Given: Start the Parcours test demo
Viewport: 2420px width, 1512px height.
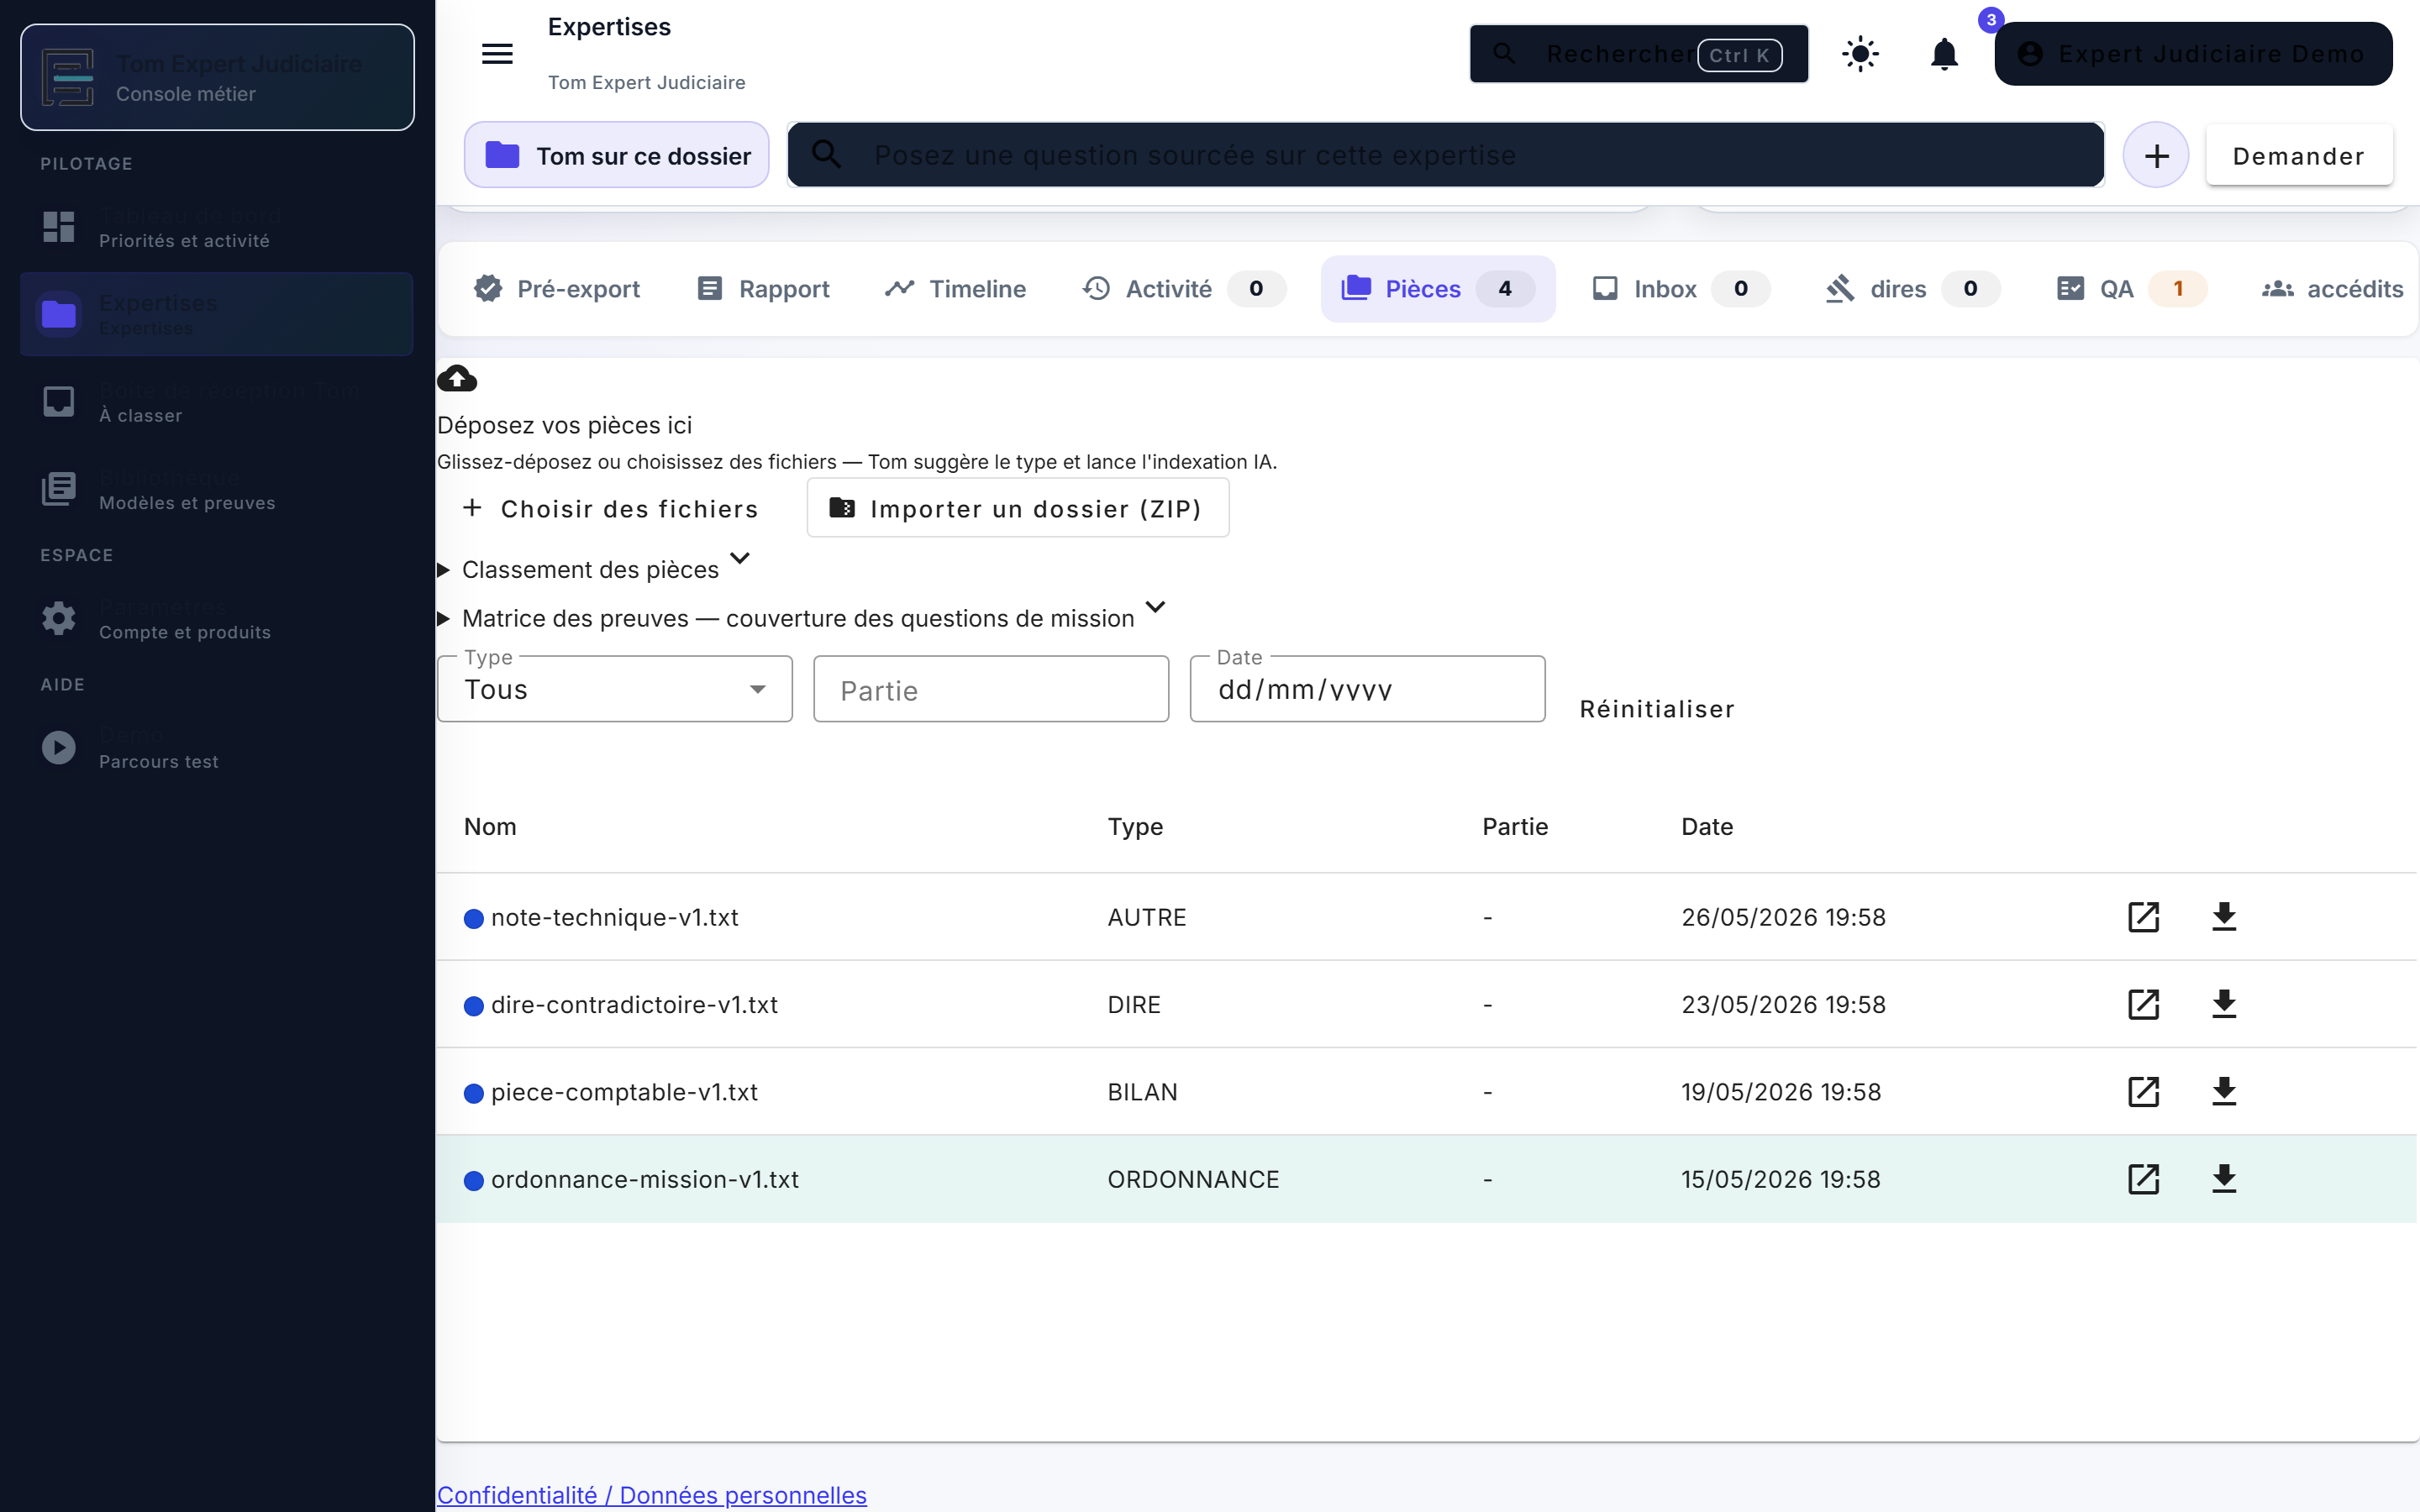Looking at the screenshot, I should 217,748.
